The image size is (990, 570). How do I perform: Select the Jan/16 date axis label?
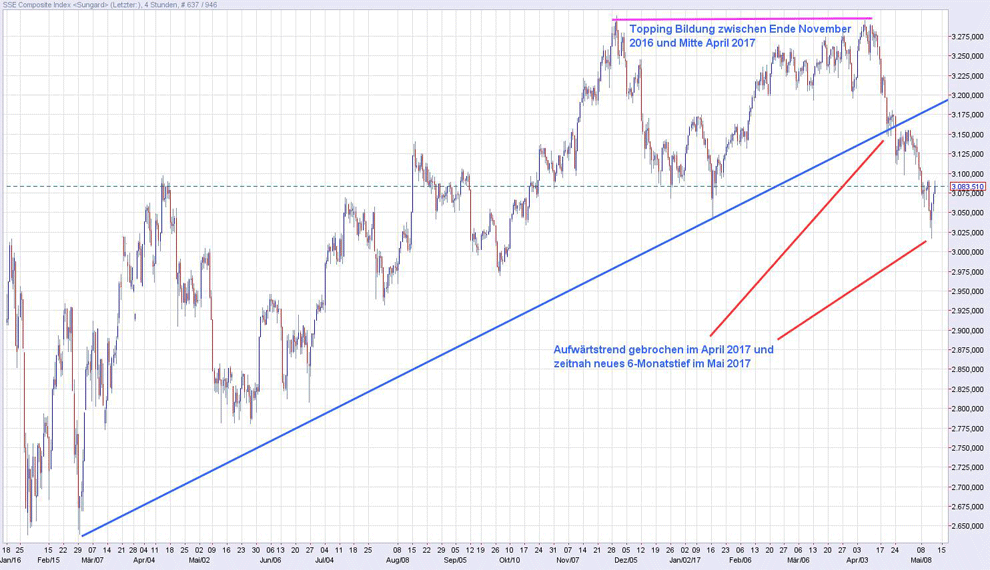point(13,561)
